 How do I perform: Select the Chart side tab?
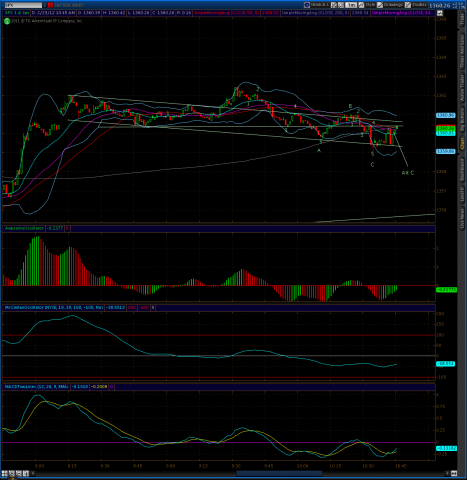[462, 144]
